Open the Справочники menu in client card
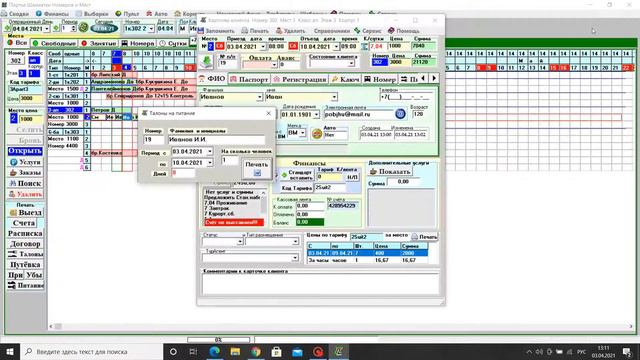Image resolution: width=640 pixels, height=360 pixels. pyautogui.click(x=331, y=31)
